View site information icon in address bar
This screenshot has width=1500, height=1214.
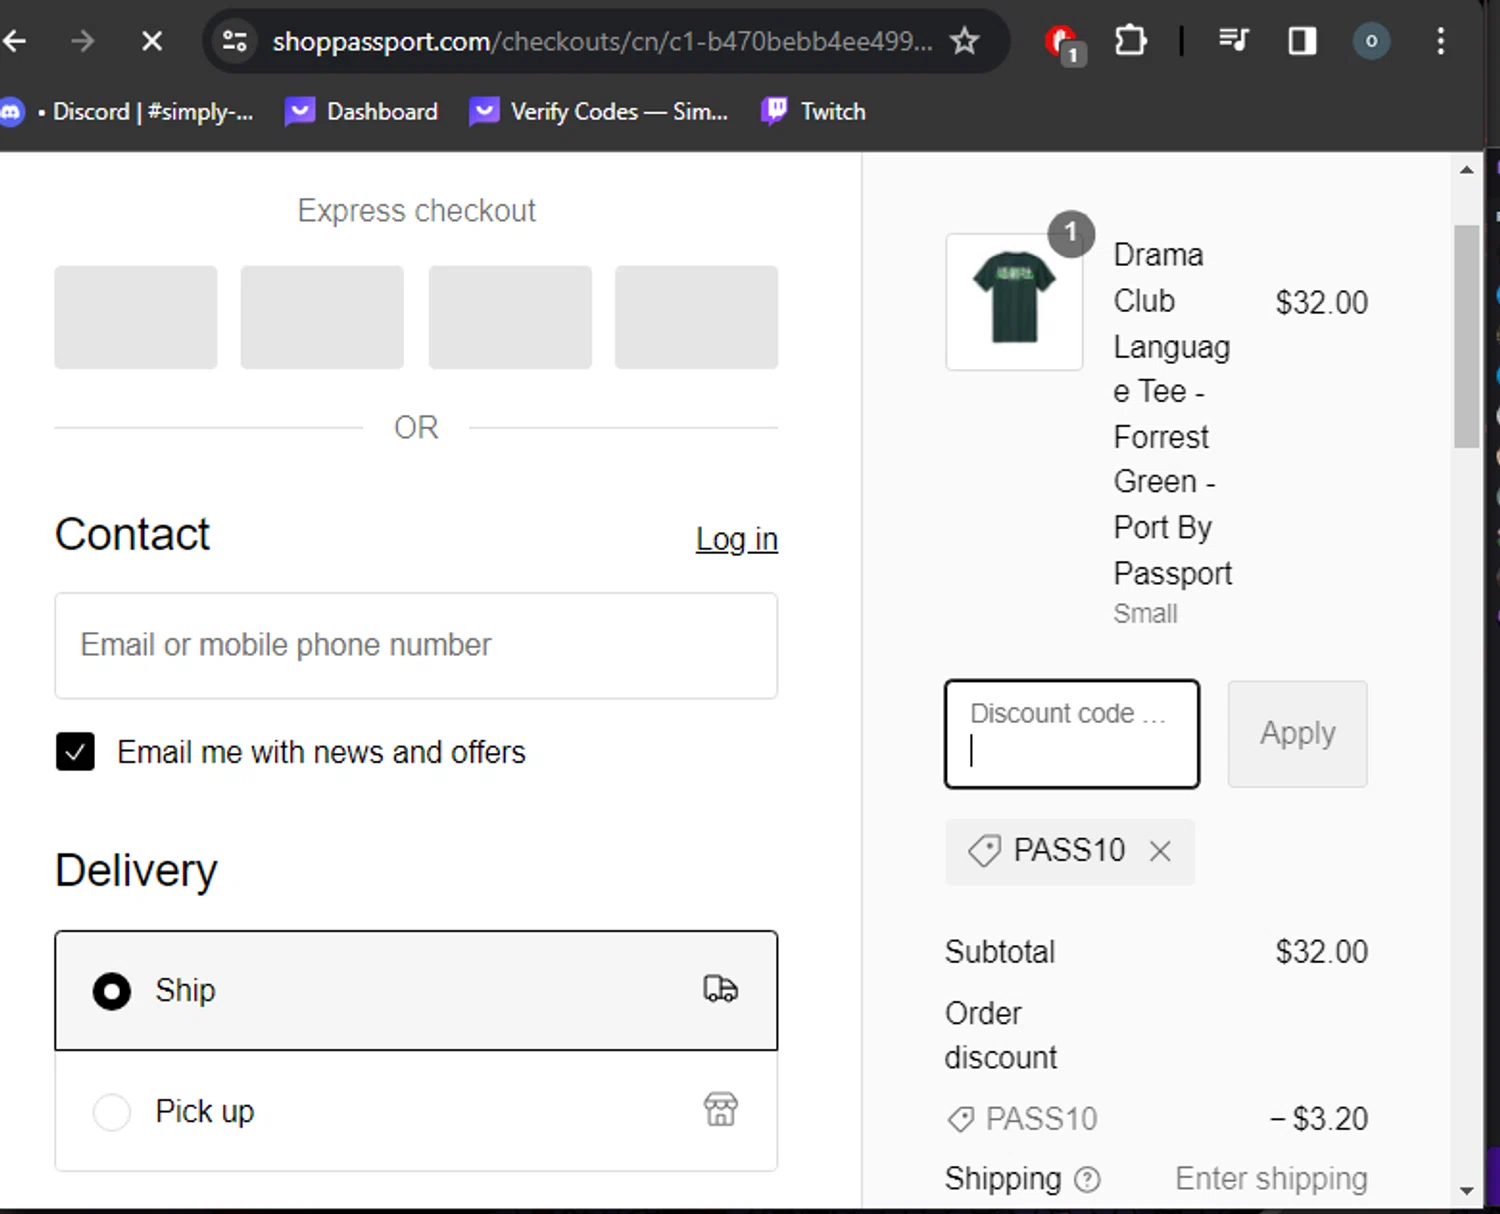pos(235,41)
